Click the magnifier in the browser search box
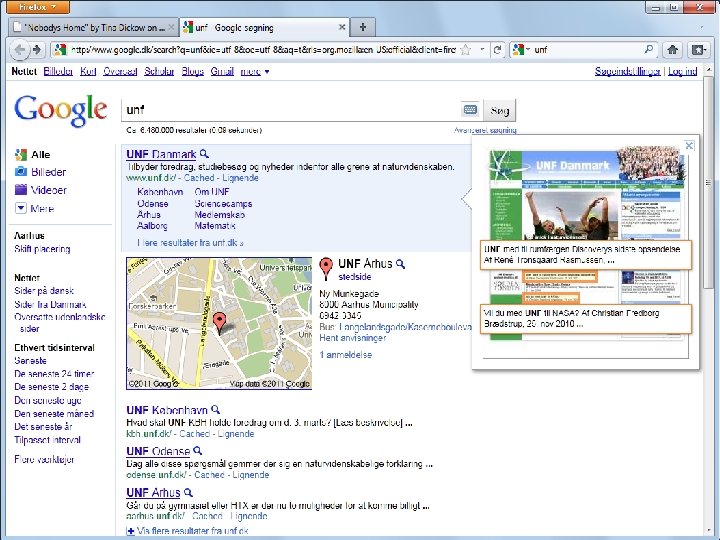 pos(648,49)
